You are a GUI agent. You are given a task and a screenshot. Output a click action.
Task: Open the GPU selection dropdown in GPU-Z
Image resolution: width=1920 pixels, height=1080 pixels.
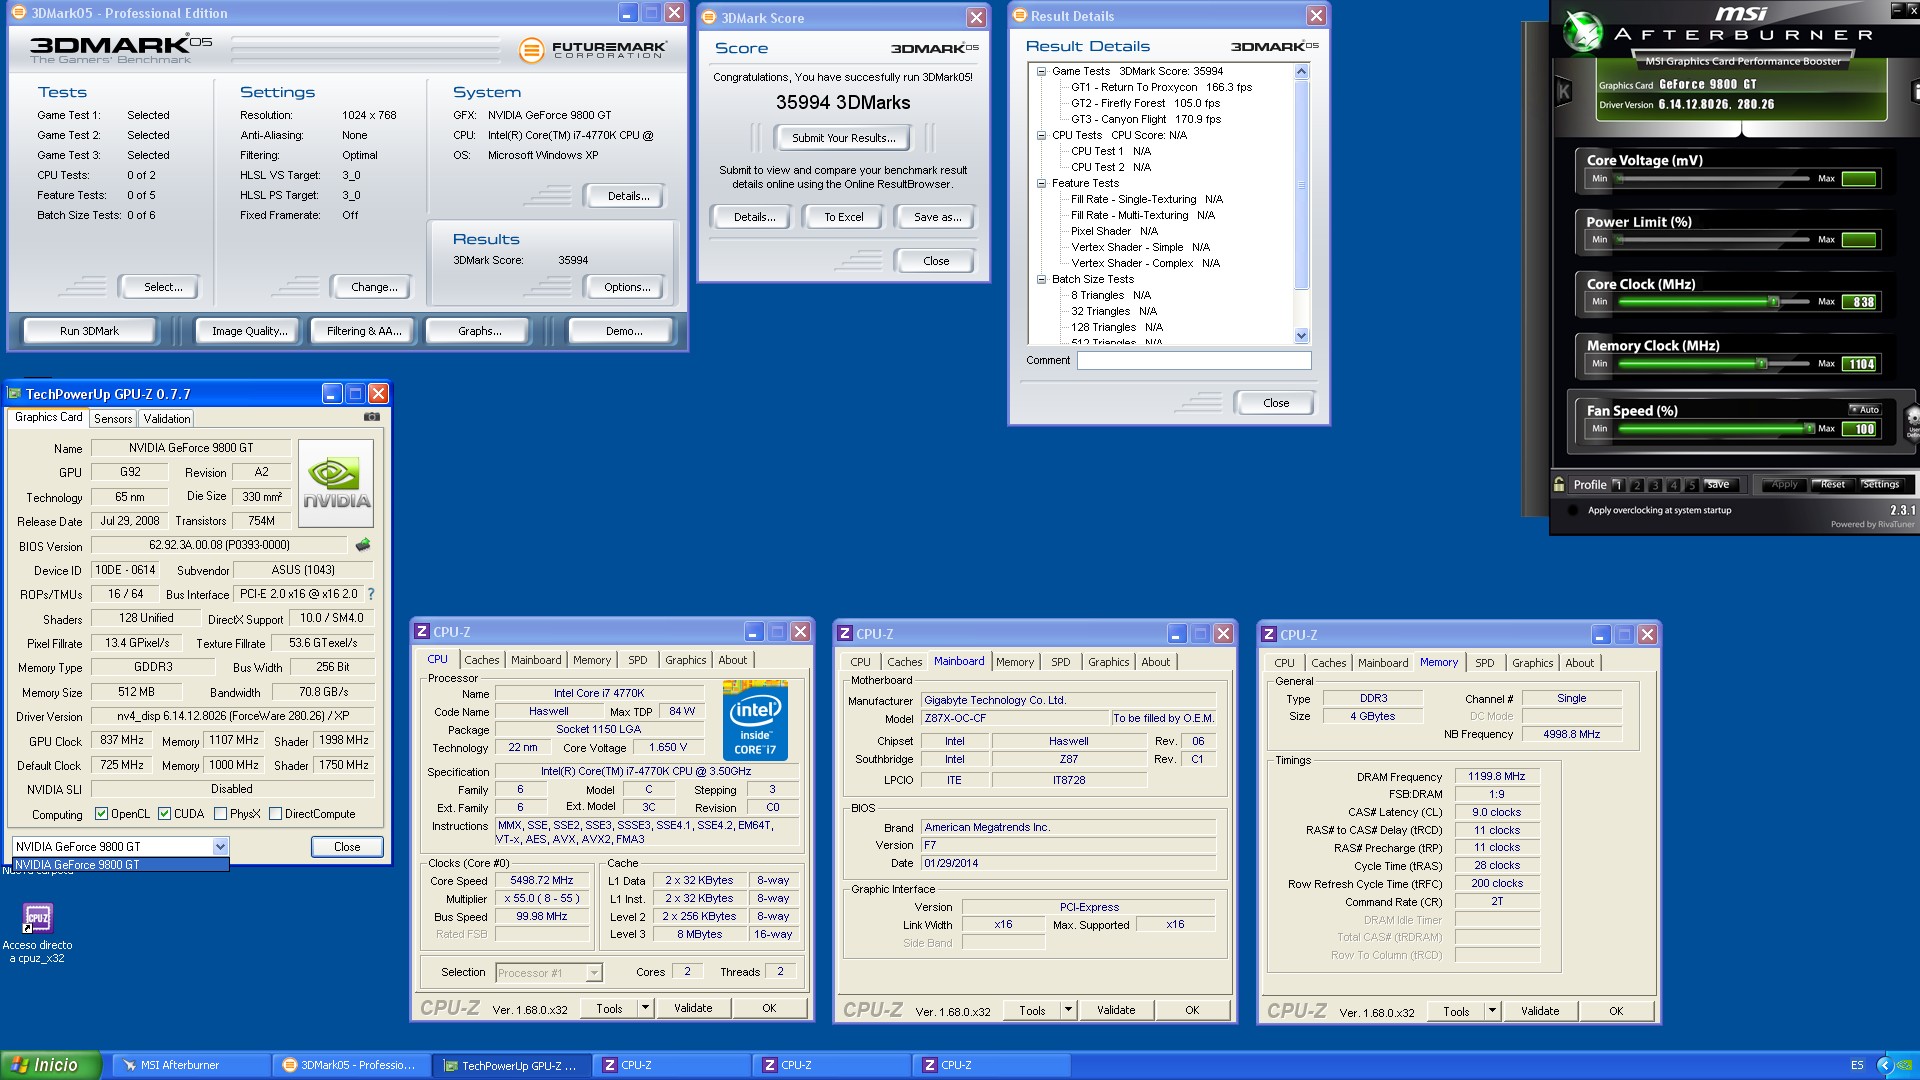tap(220, 847)
